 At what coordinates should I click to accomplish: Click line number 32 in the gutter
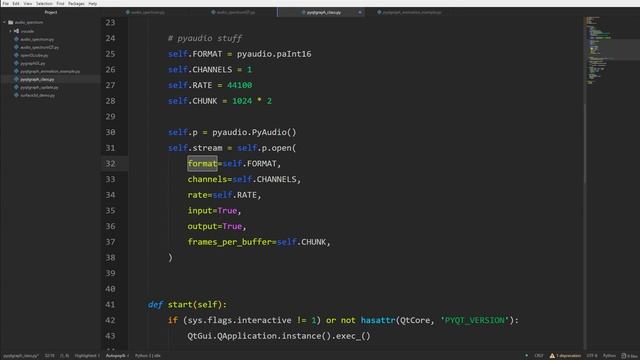tap(110, 164)
